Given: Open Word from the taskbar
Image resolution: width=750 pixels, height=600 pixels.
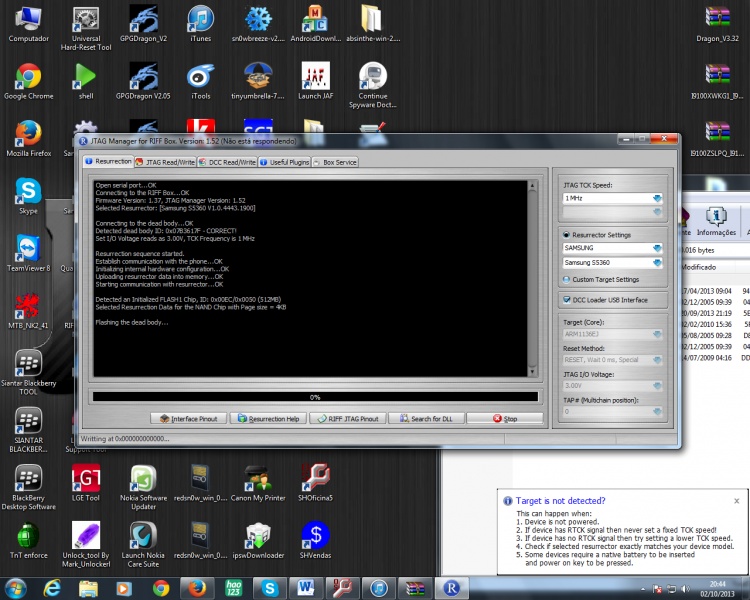Looking at the screenshot, I should pos(306,588).
